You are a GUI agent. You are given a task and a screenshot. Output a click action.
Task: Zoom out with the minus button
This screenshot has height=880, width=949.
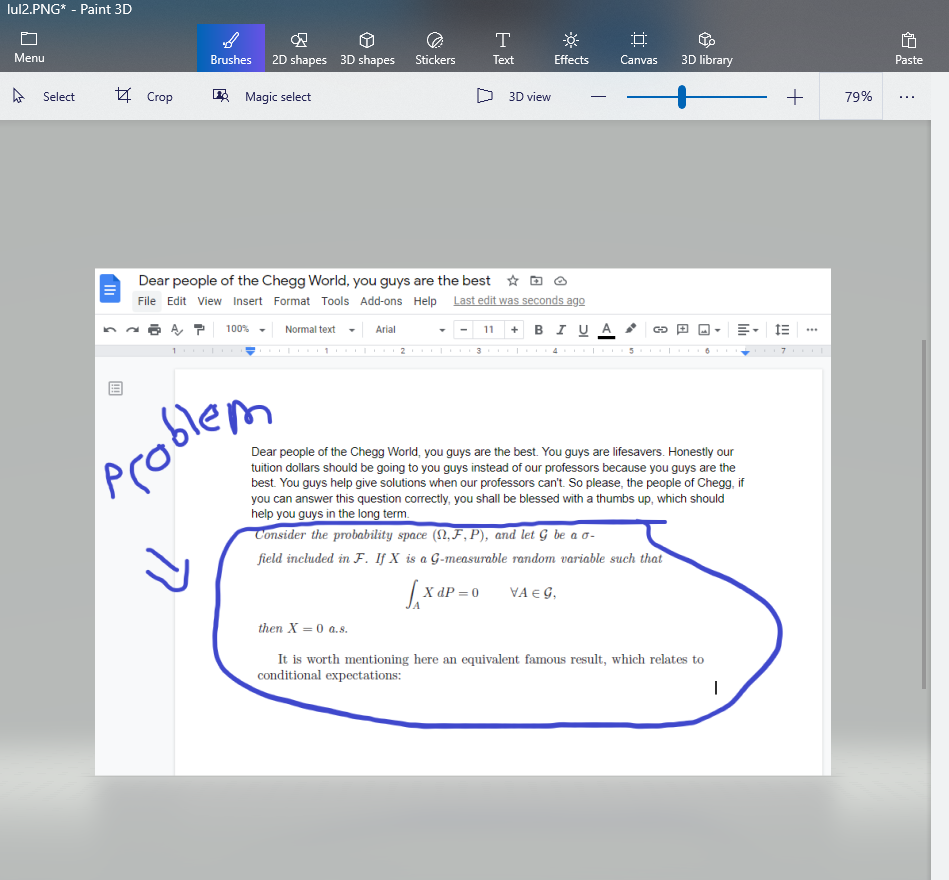(598, 97)
